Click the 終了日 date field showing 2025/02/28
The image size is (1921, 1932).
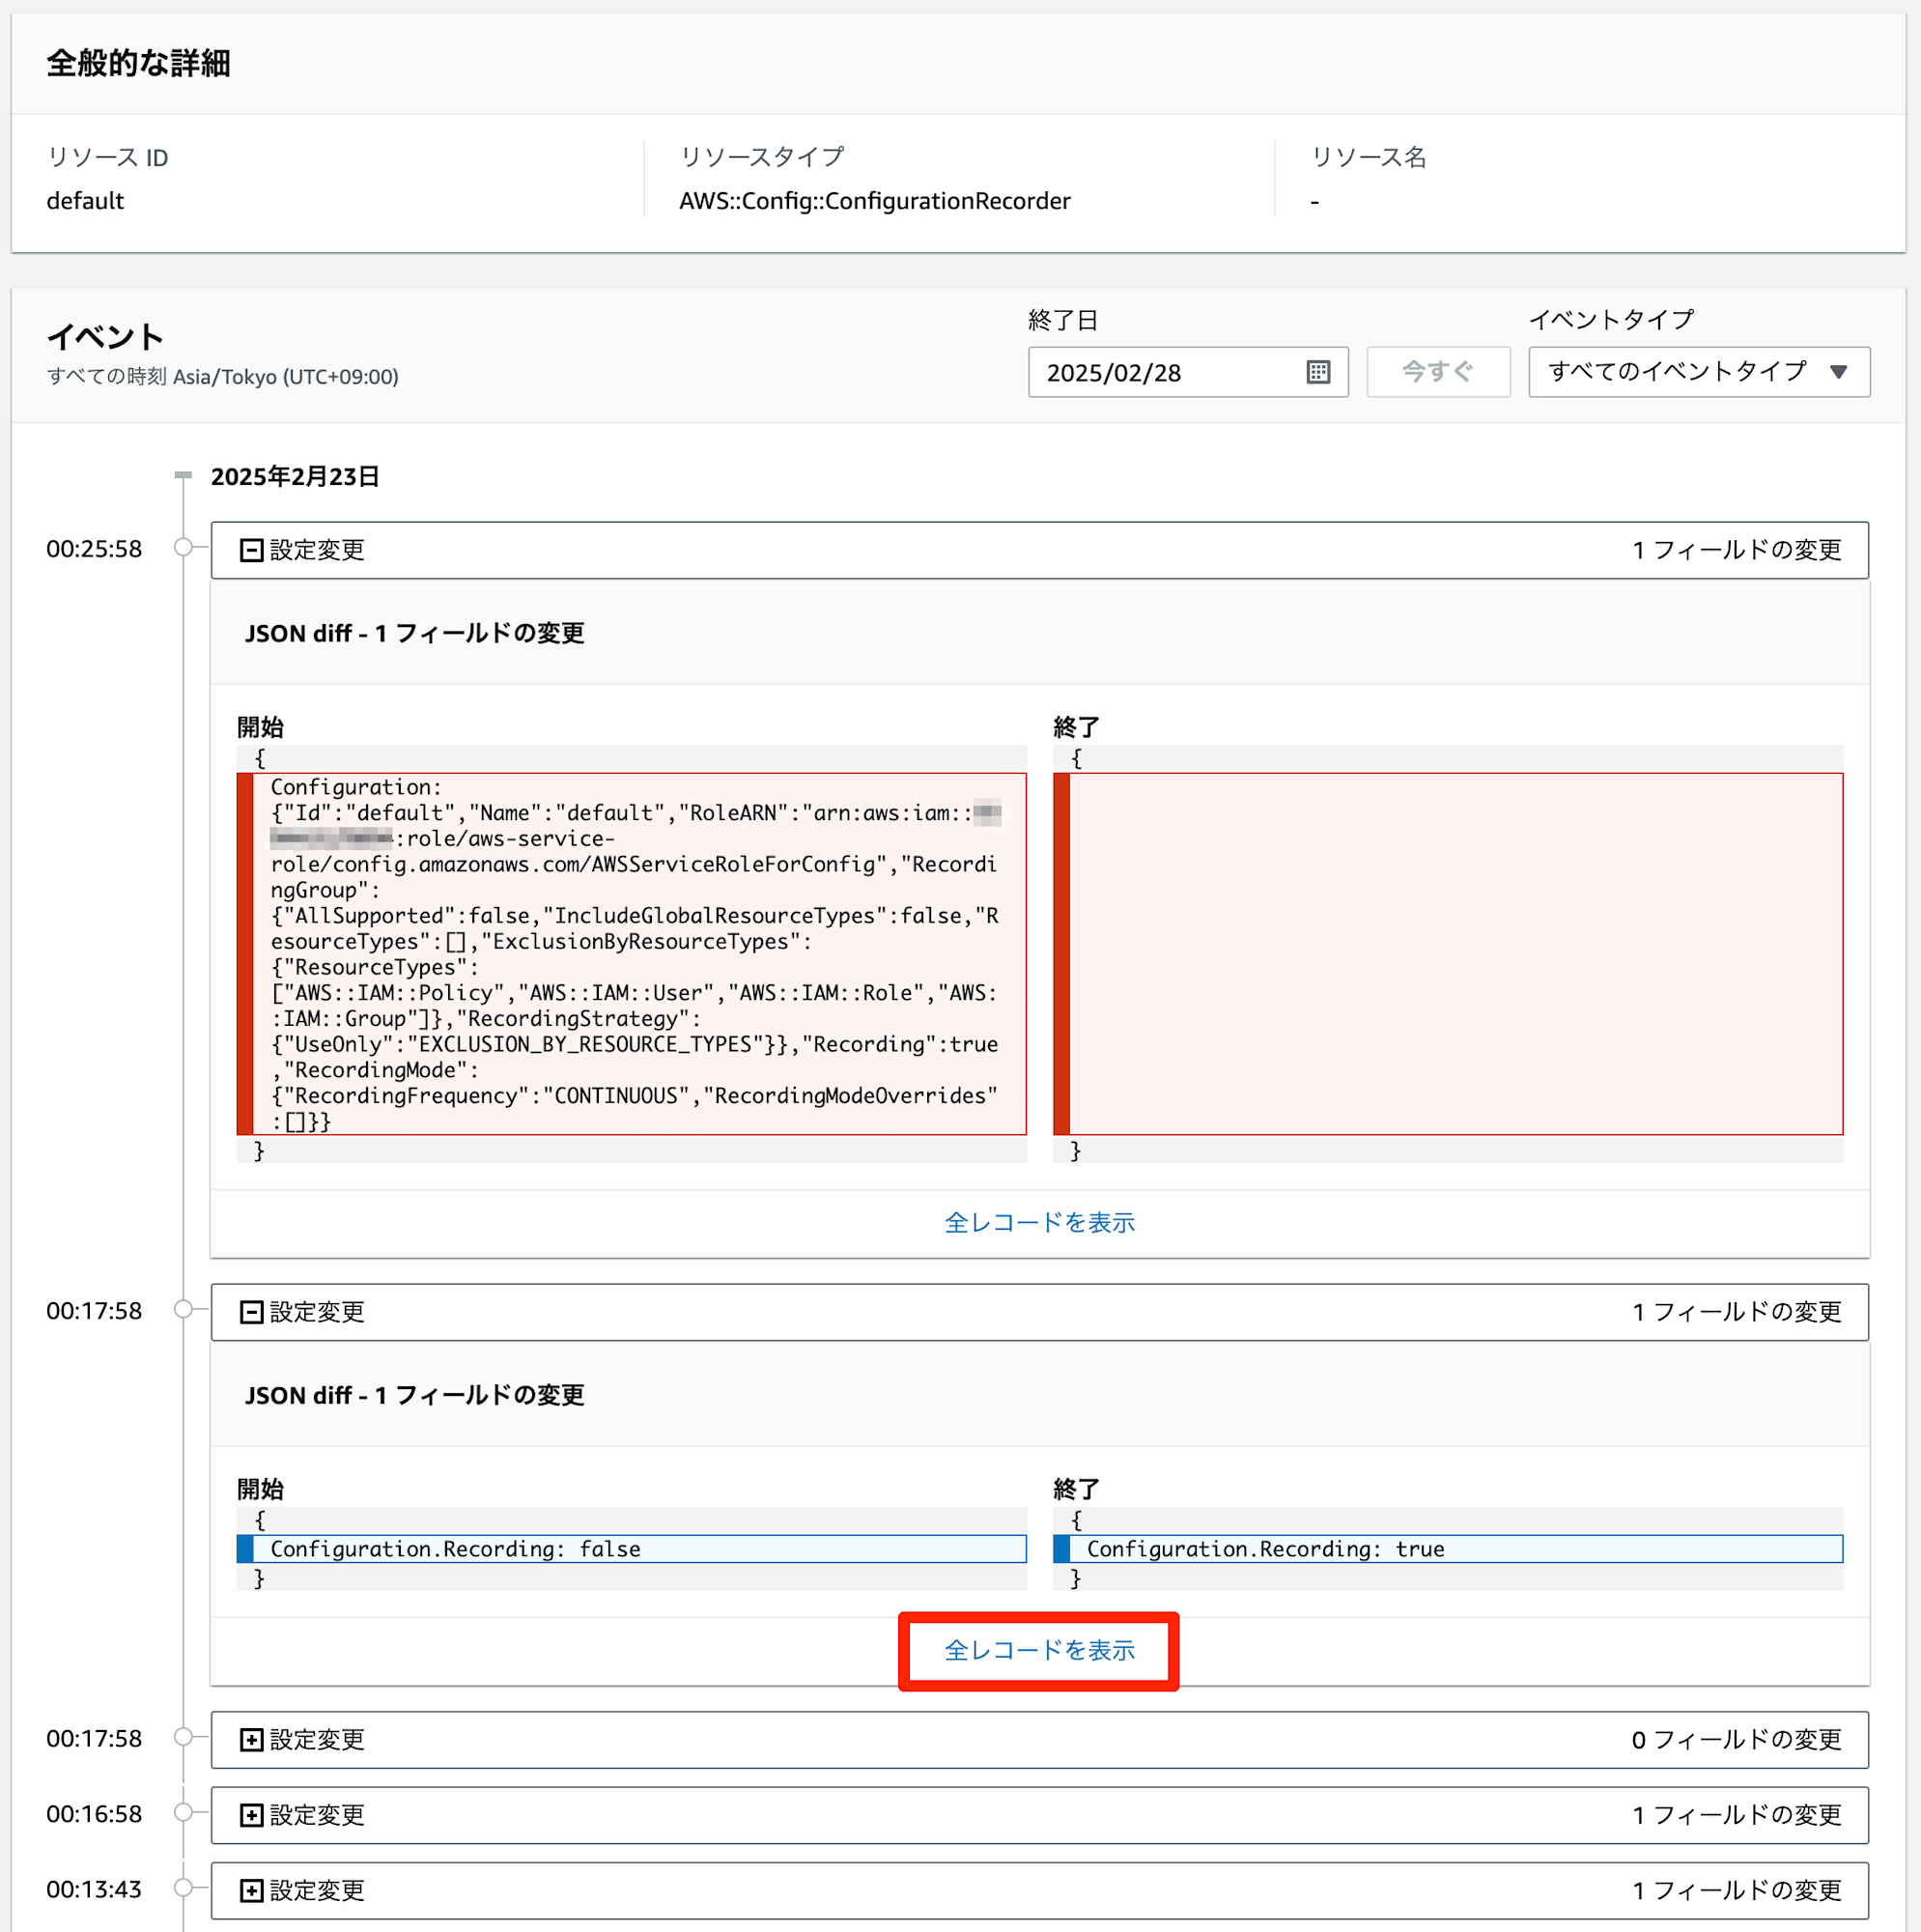coord(1188,372)
